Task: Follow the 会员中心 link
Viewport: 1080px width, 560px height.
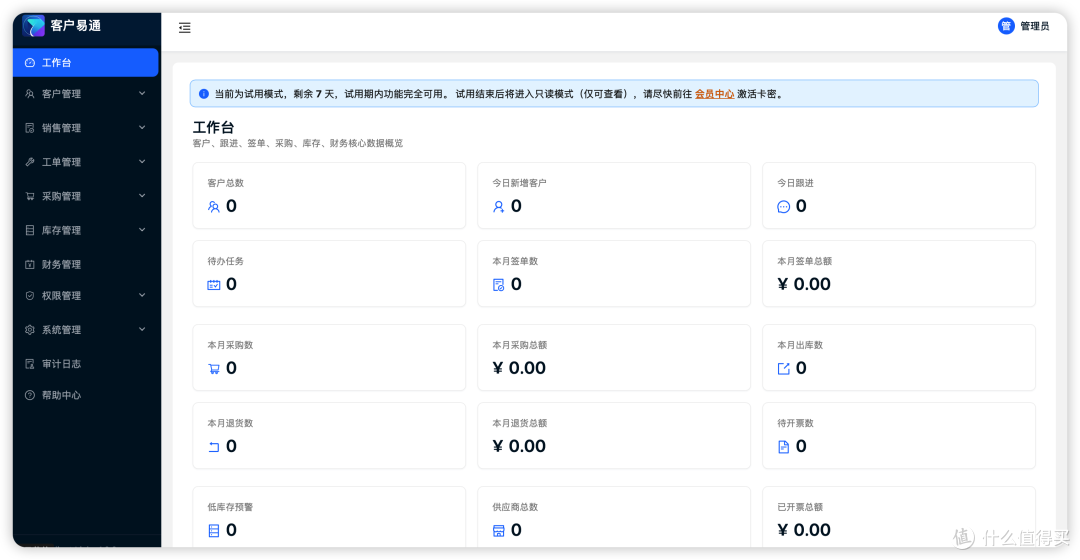Action: coord(714,94)
